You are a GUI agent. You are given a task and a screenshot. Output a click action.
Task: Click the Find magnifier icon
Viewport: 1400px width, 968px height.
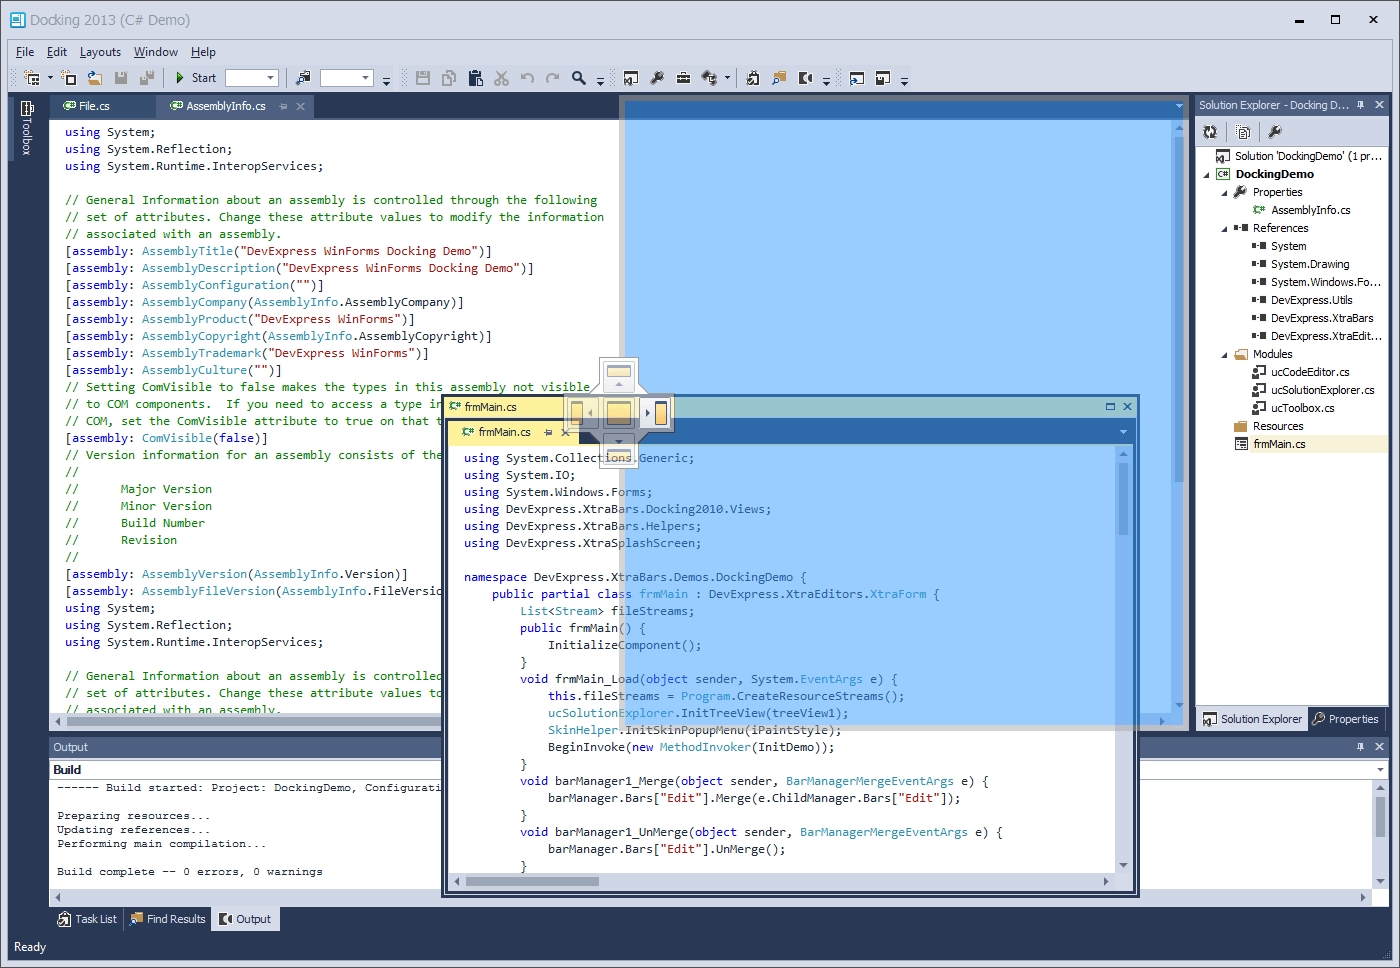(578, 78)
